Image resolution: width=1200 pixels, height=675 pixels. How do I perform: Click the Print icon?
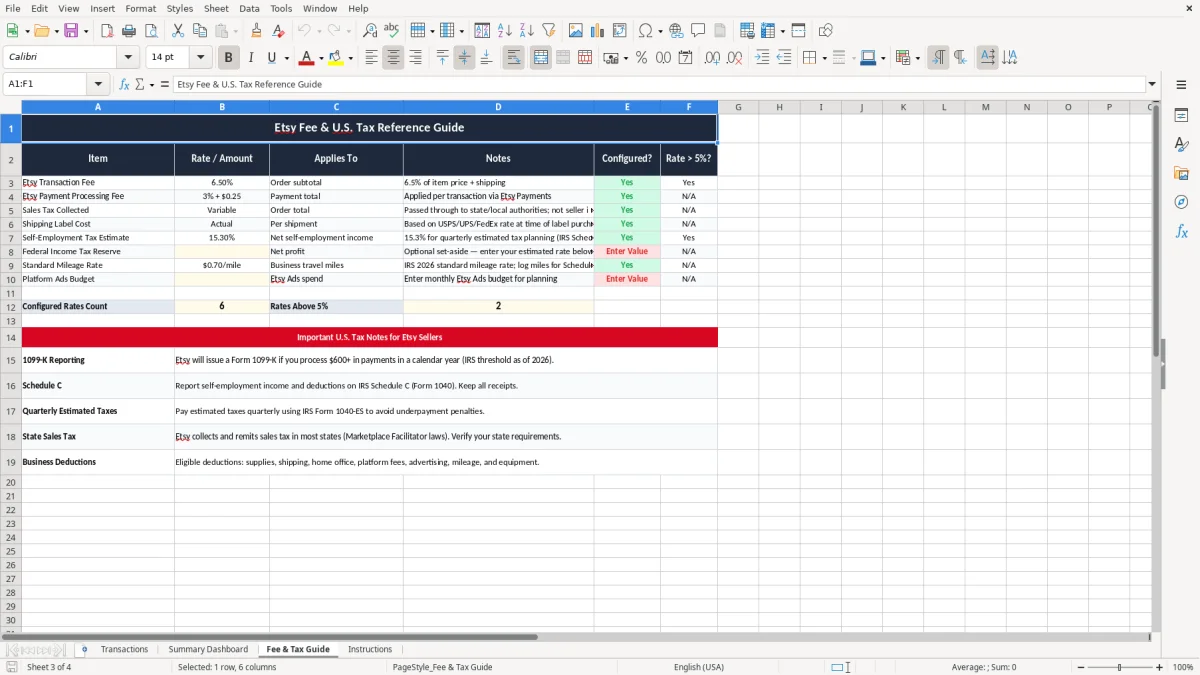(x=130, y=31)
